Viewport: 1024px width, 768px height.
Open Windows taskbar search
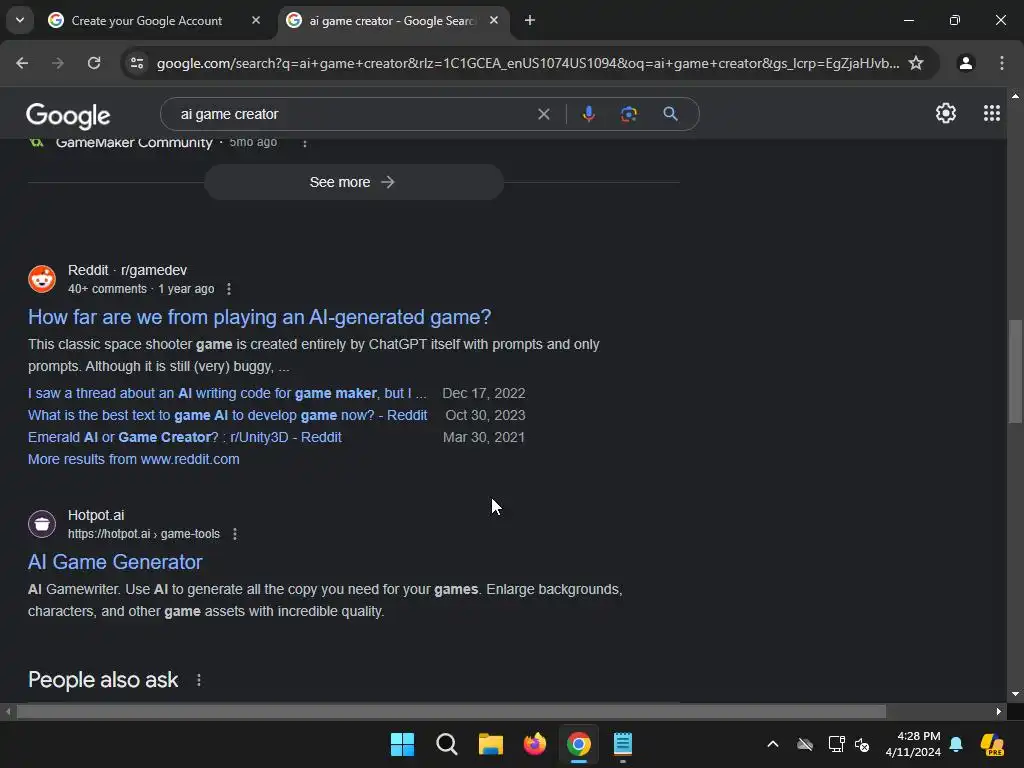pos(447,744)
